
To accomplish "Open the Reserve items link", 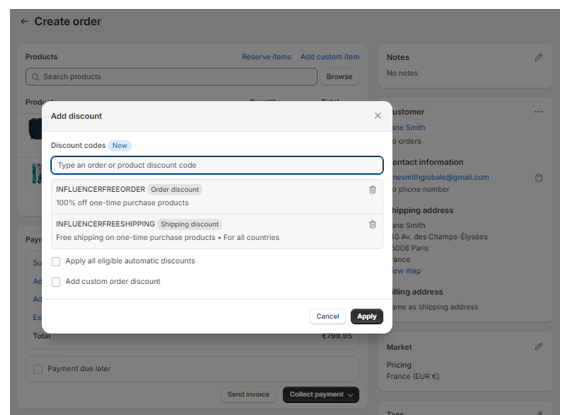I will [x=267, y=57].
